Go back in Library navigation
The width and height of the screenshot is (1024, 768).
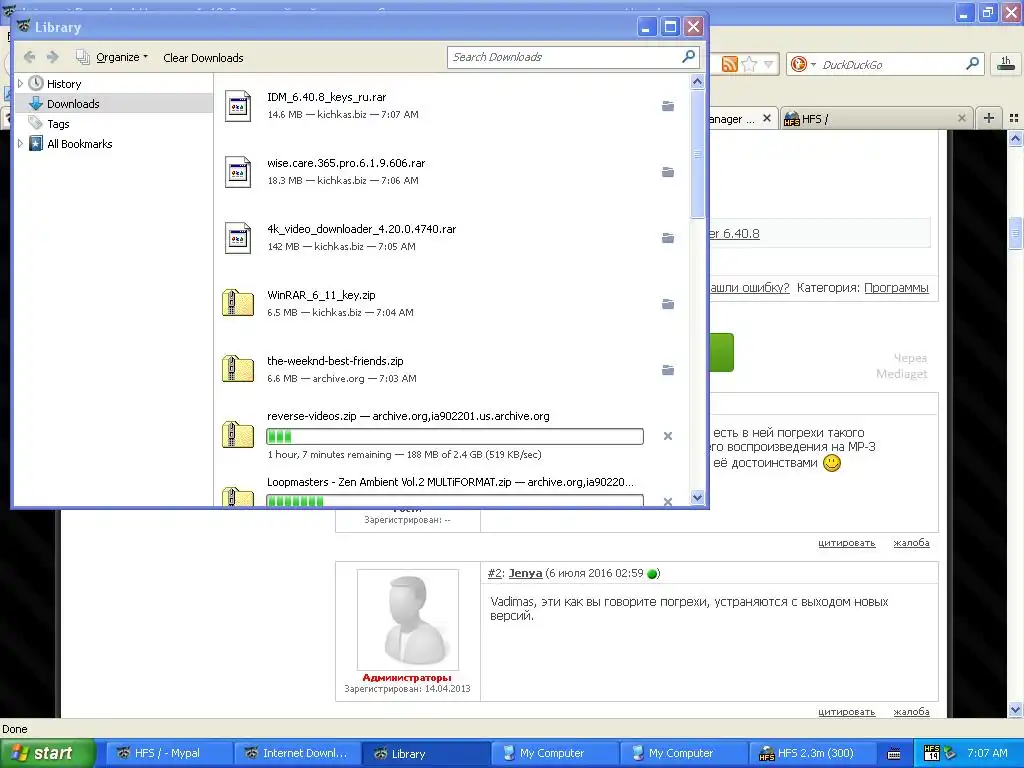pos(29,57)
